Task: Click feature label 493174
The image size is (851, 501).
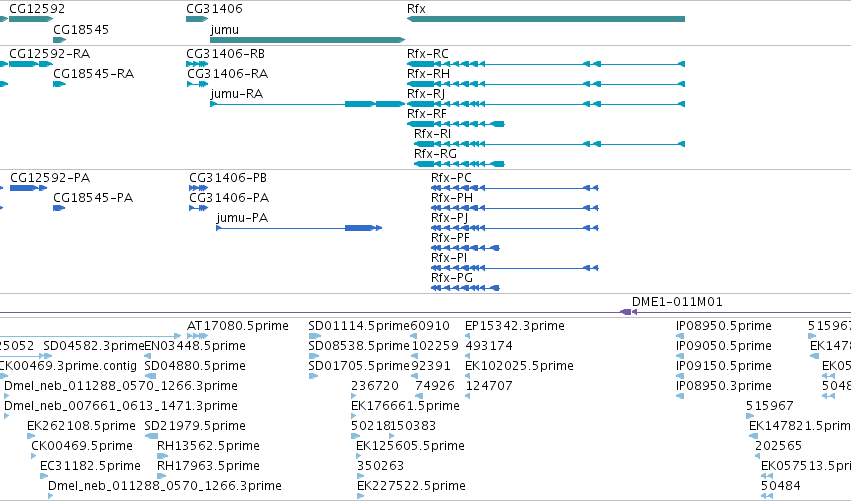Action: click(488, 346)
